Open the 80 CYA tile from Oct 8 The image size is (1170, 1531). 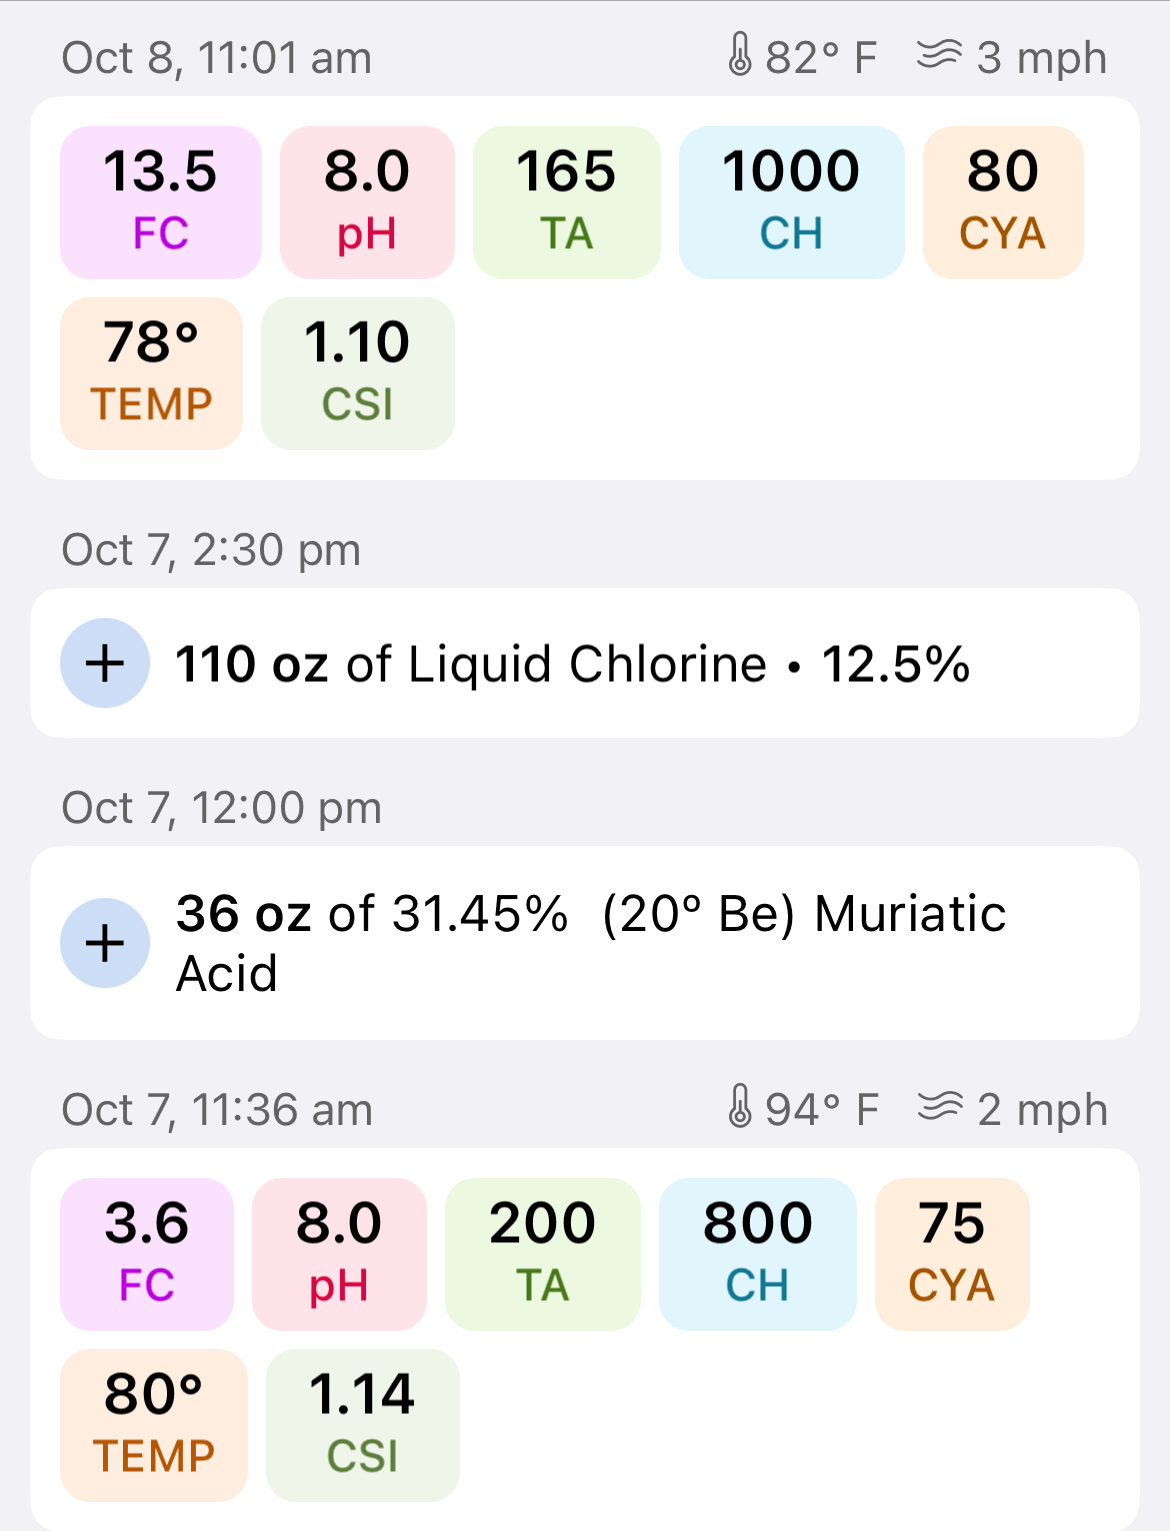click(x=1003, y=202)
